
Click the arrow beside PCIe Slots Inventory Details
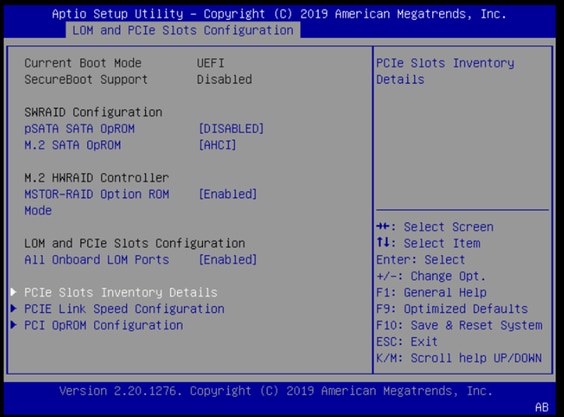pyautogui.click(x=14, y=292)
